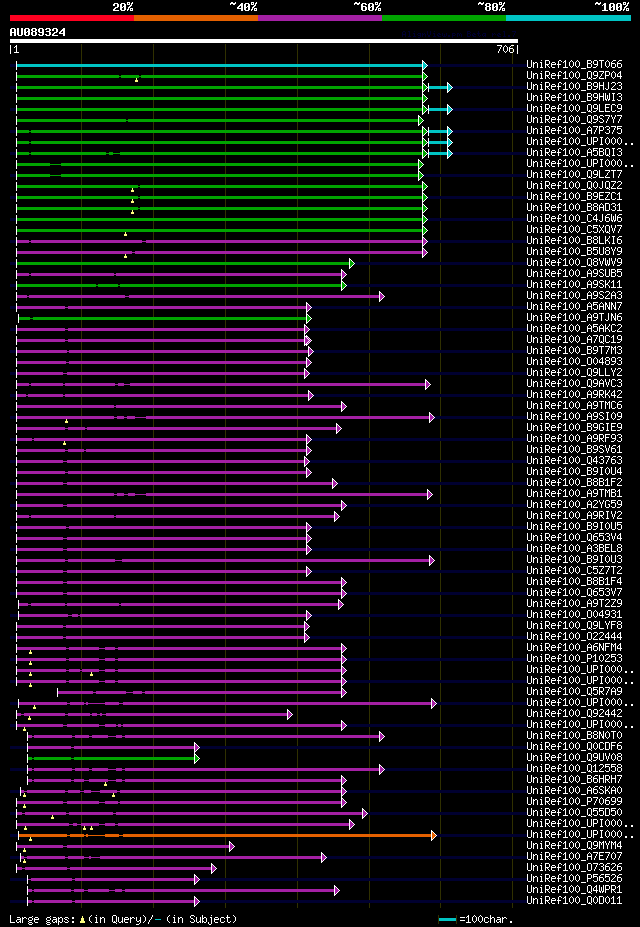The image size is (640, 927).
Task: Click the 706 query end label
Action: click(x=505, y=50)
